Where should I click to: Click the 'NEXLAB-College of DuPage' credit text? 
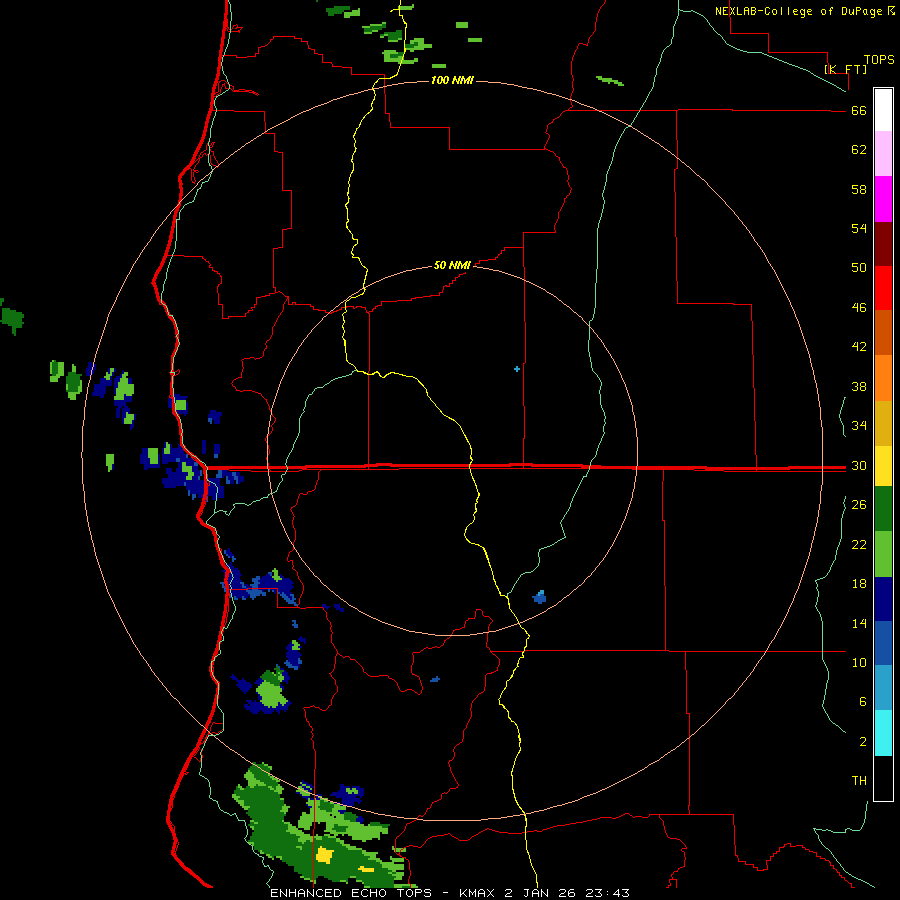pos(799,11)
